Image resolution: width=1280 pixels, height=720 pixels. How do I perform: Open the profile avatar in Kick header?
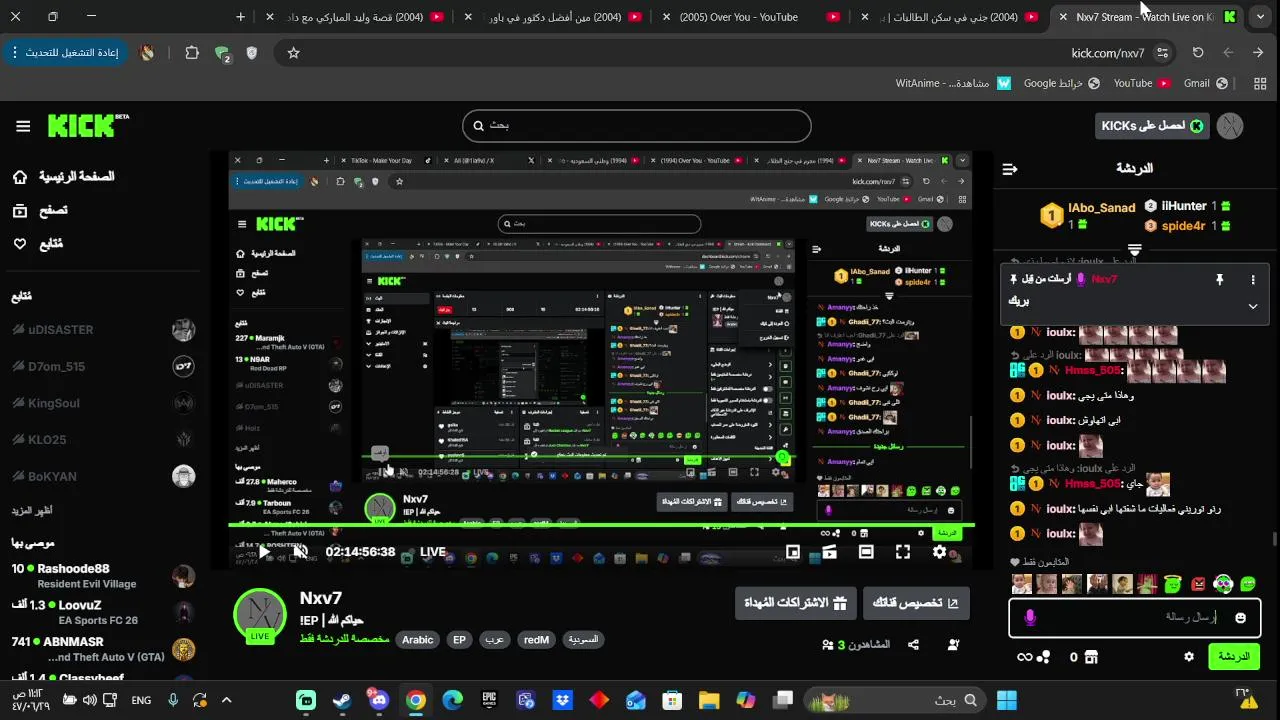[1230, 126]
